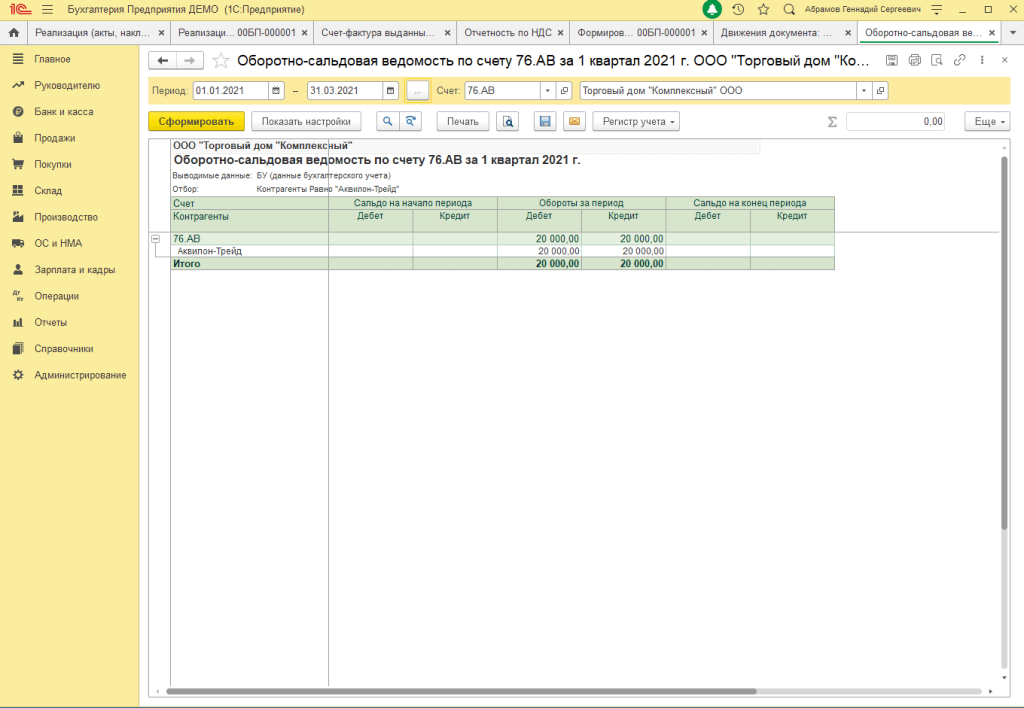The height and width of the screenshot is (708, 1024).
Task: Save report with toolbar diskette icon
Action: [x=545, y=121]
